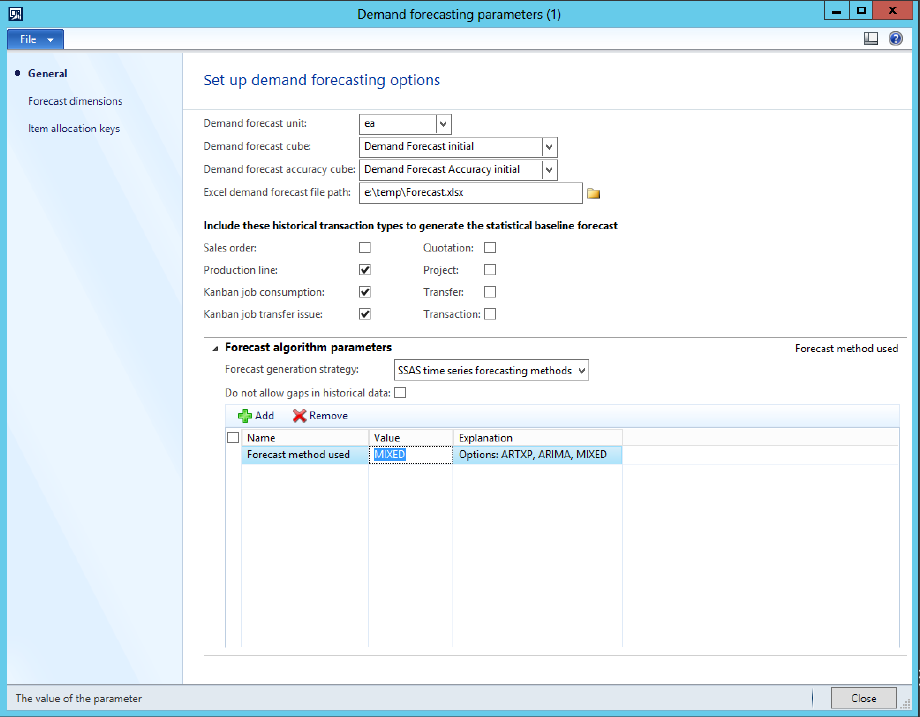Enable the Sales order checkbox
Viewport: 920px width, 717px height.
click(365, 248)
